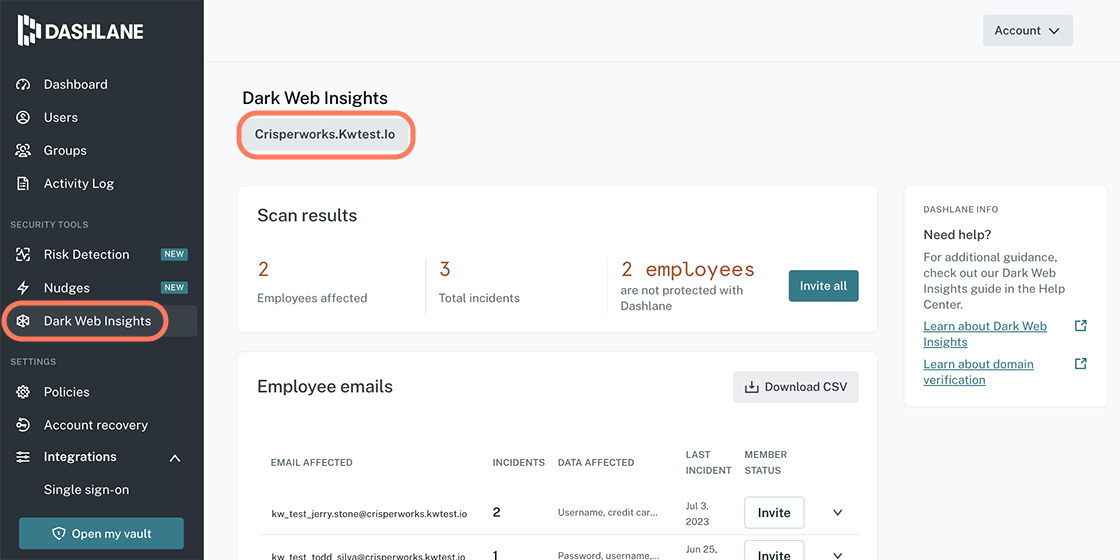The image size is (1120, 560).
Task: Expand the kw_test_todd_silva row chevron
Action: pyautogui.click(x=838, y=555)
